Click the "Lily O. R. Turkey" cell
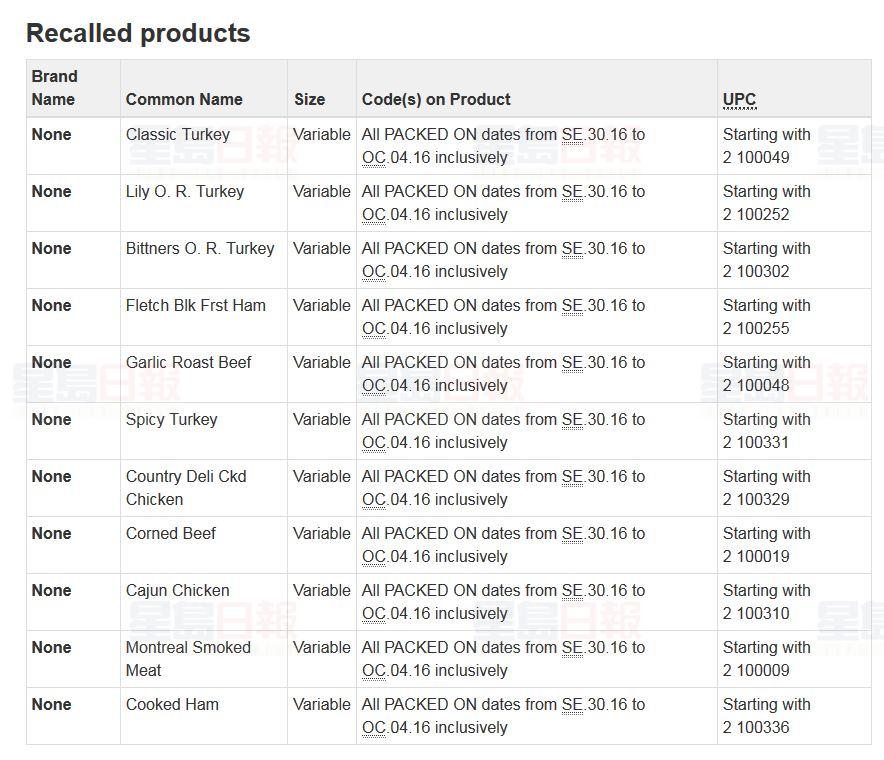 [185, 191]
